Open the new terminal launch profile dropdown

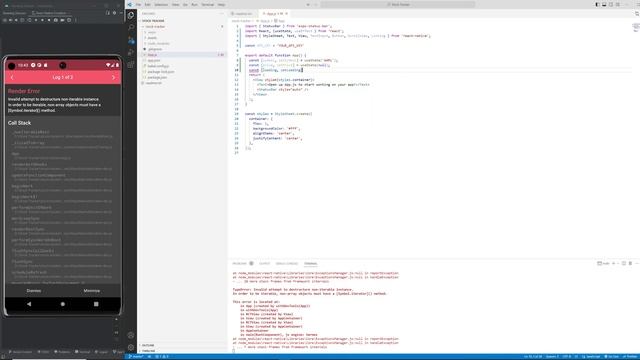[x=618, y=264]
